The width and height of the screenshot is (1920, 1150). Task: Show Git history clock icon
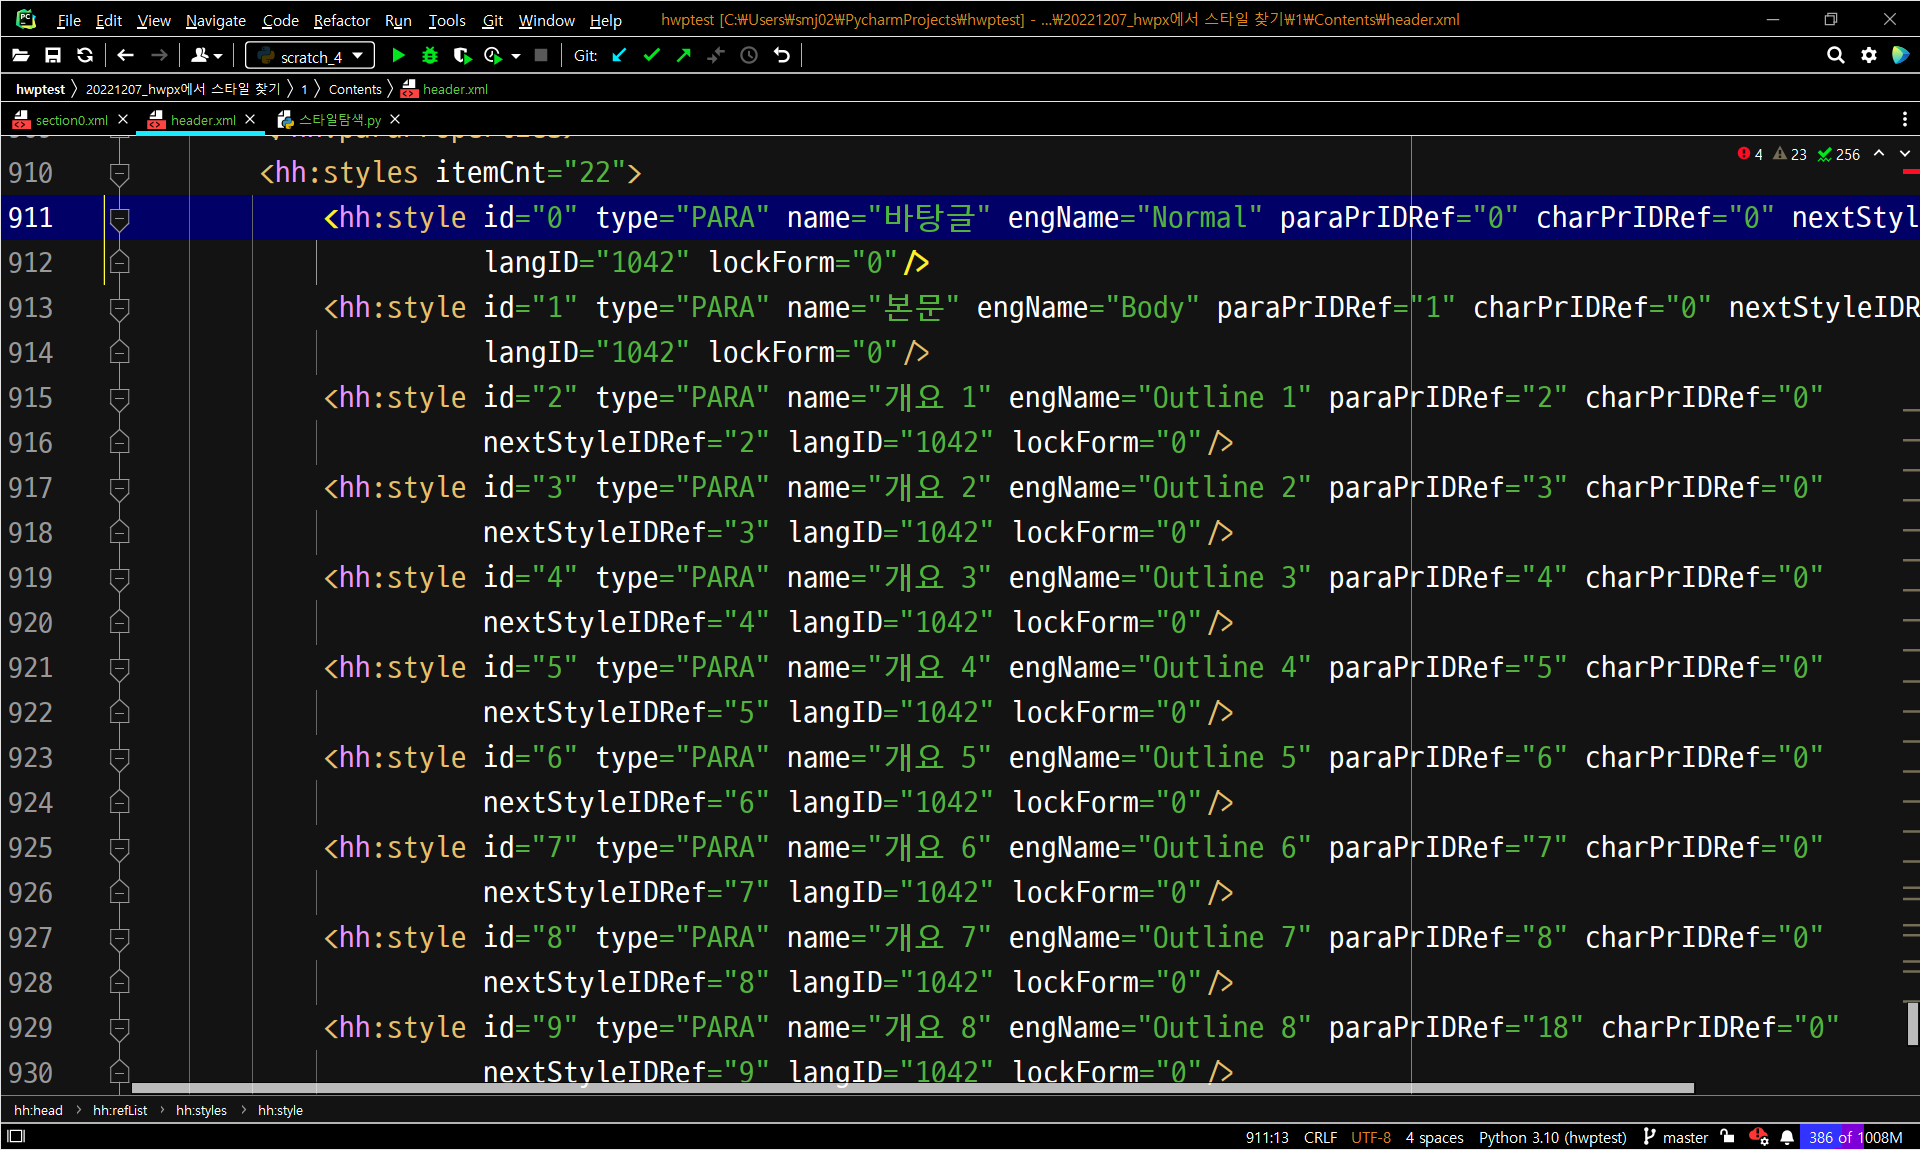[749, 56]
